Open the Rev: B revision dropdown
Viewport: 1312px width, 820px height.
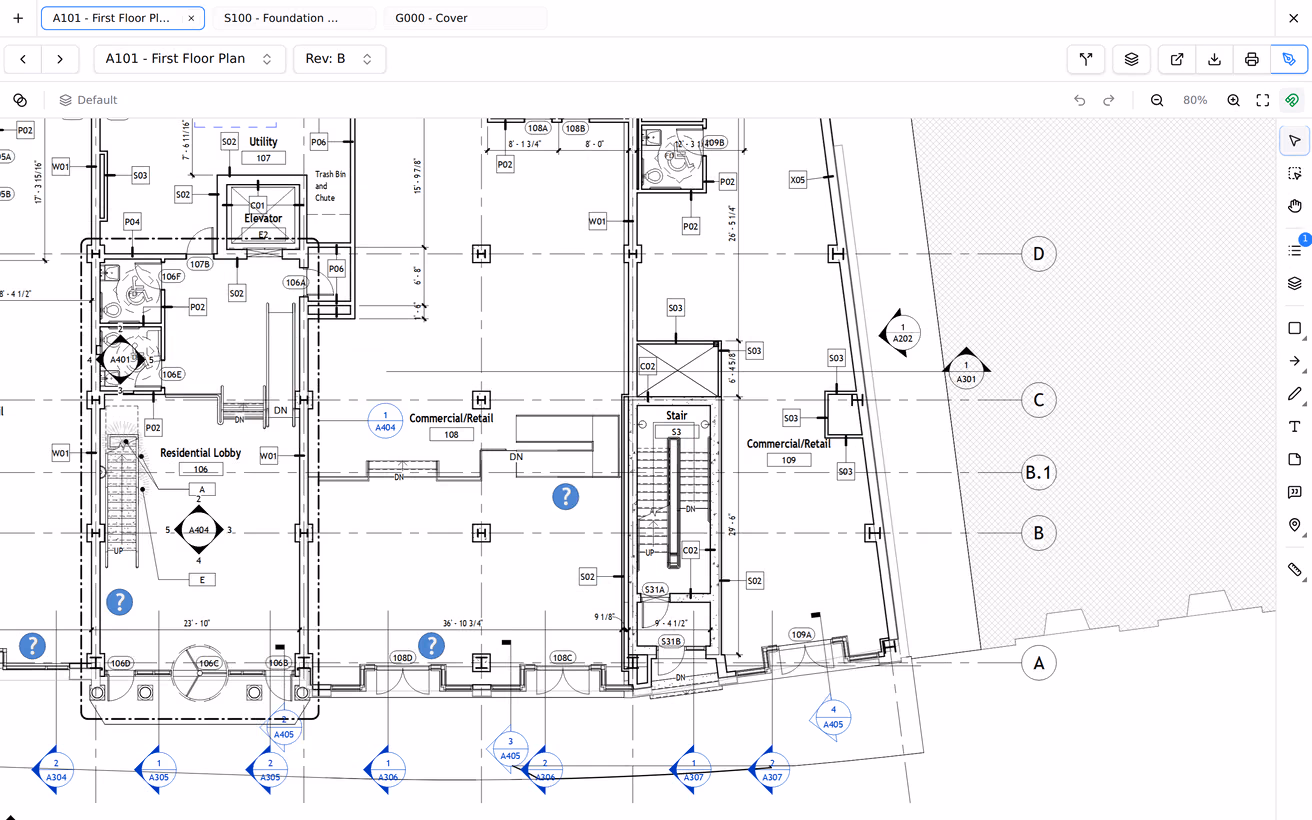pos(339,59)
